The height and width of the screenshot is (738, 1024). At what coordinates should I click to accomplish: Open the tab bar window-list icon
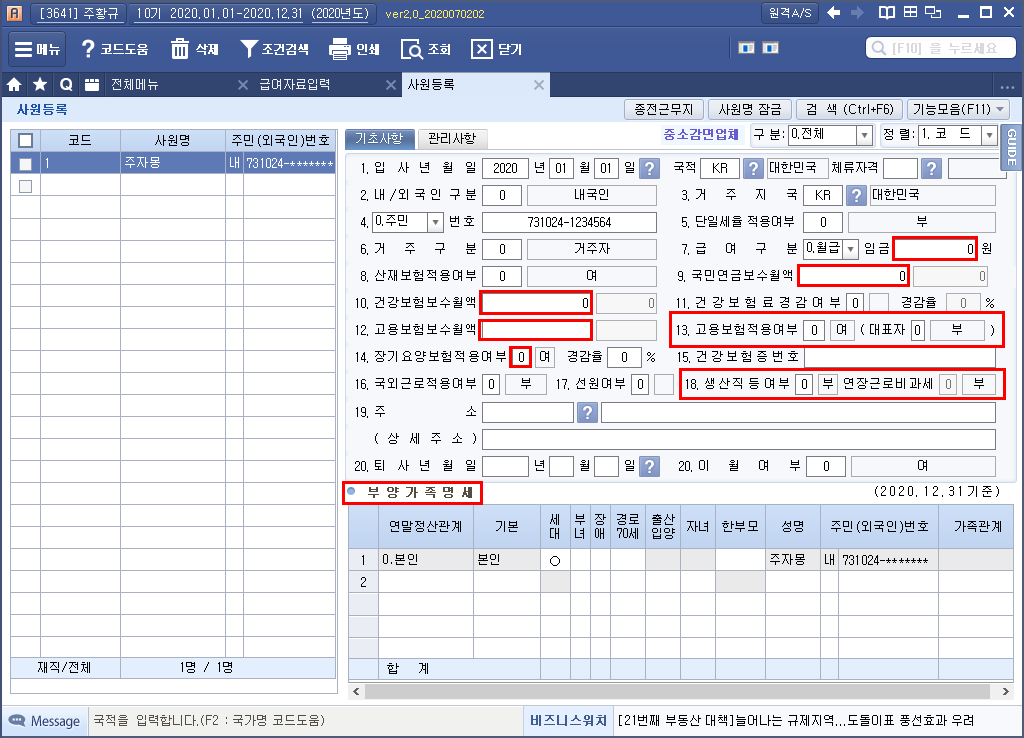coord(92,84)
